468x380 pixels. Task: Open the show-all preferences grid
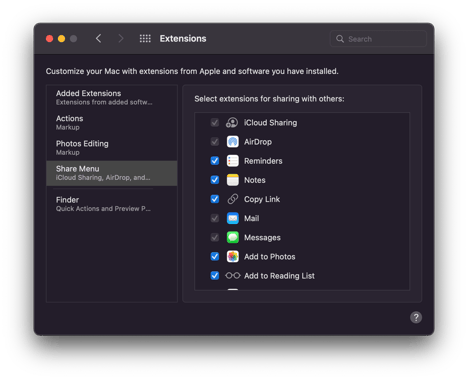[145, 39]
